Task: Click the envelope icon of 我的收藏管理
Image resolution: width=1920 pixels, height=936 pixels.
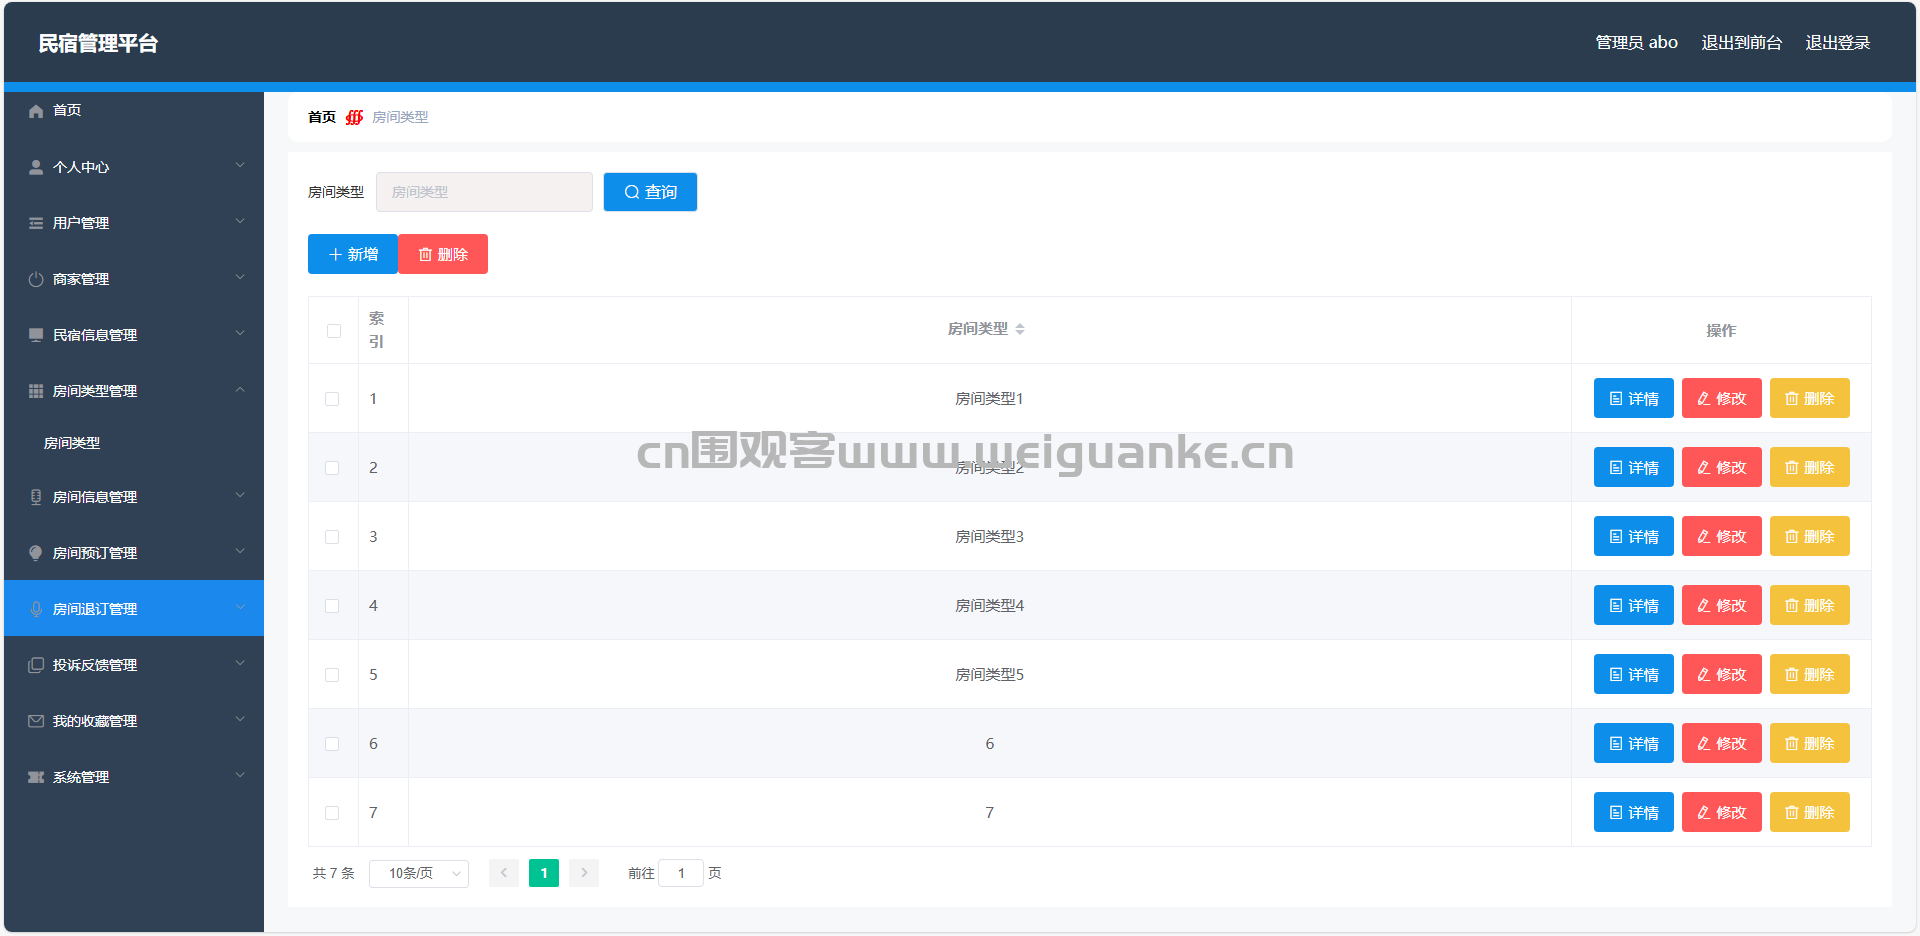Action: tap(36, 721)
